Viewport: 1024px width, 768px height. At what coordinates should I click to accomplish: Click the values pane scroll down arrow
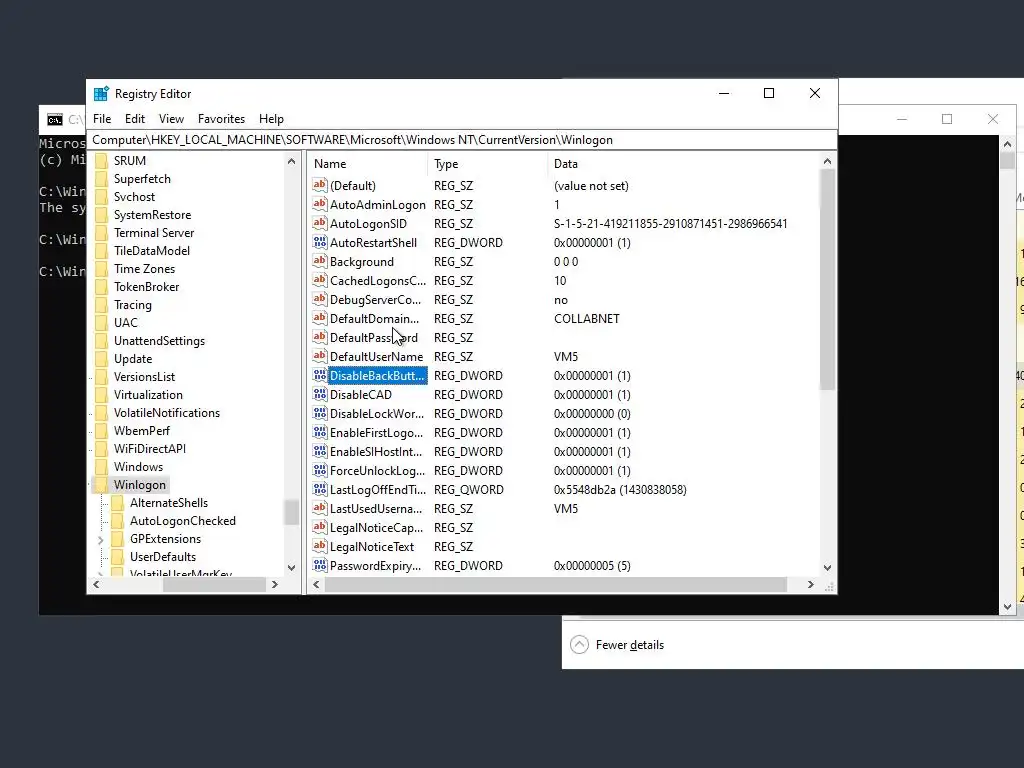pyautogui.click(x=827, y=568)
